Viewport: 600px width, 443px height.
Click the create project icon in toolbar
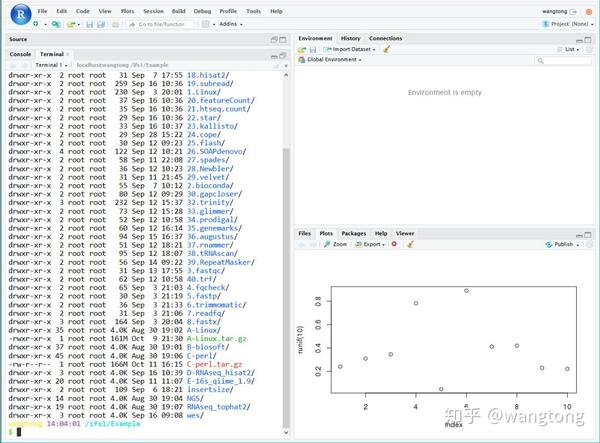click(x=56, y=24)
